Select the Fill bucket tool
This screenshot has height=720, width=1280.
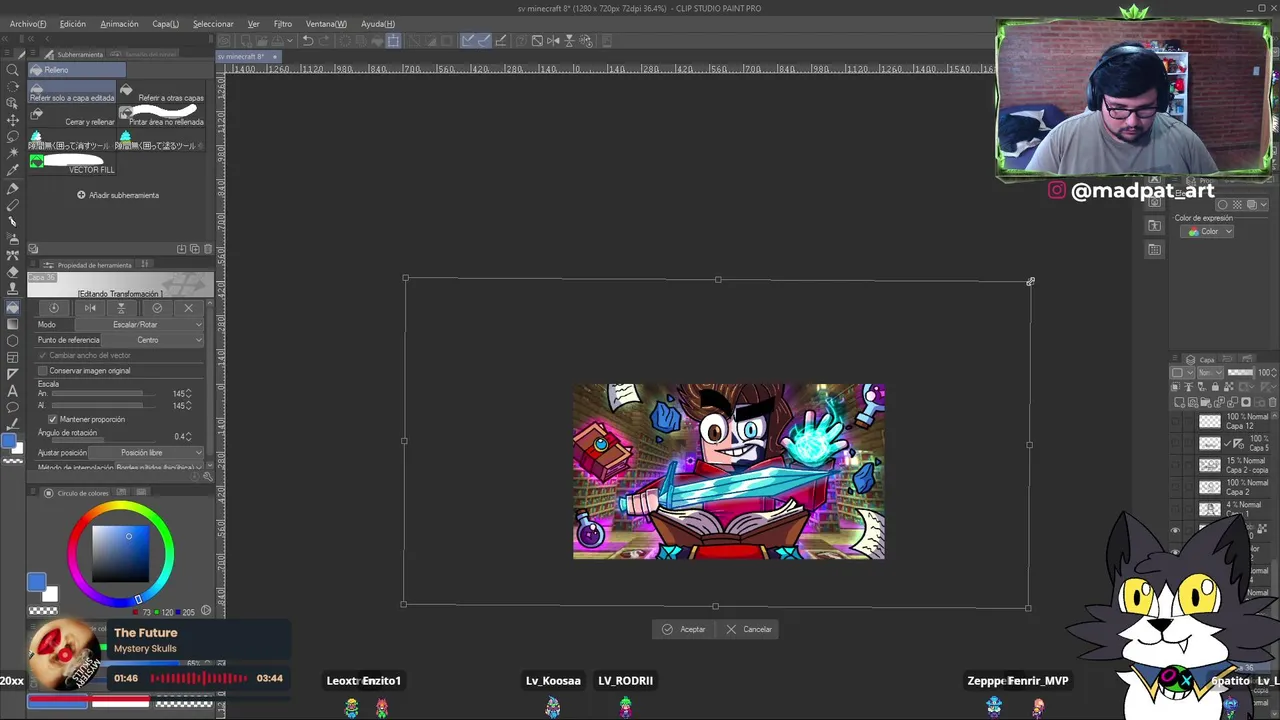[x=13, y=306]
